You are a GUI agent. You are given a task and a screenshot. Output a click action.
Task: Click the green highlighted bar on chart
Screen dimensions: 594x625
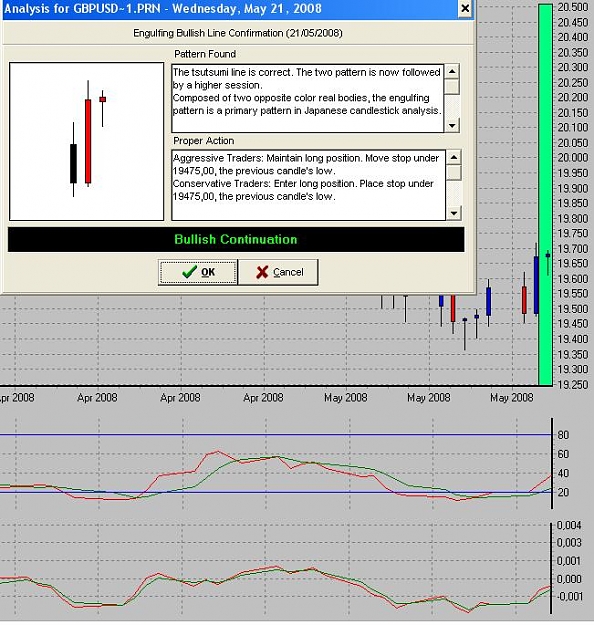click(545, 195)
